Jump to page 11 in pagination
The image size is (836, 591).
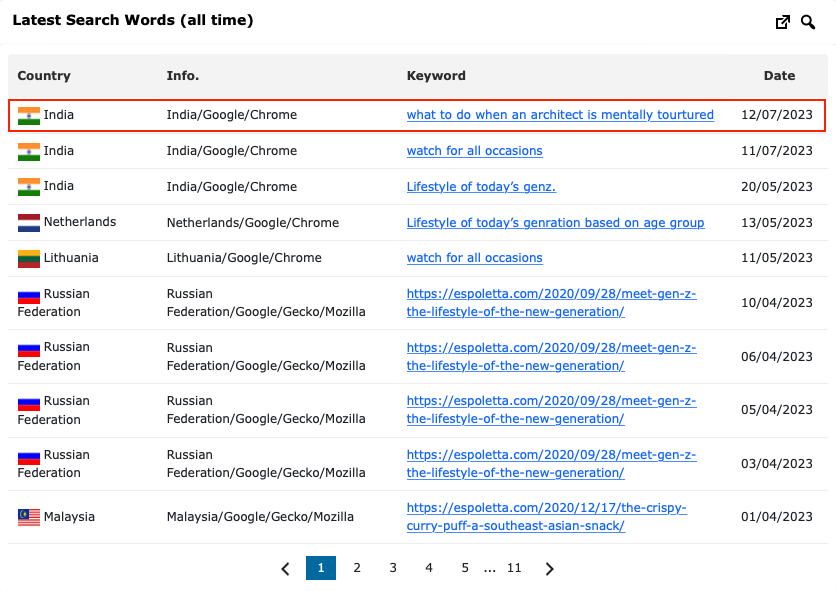pyautogui.click(x=514, y=568)
